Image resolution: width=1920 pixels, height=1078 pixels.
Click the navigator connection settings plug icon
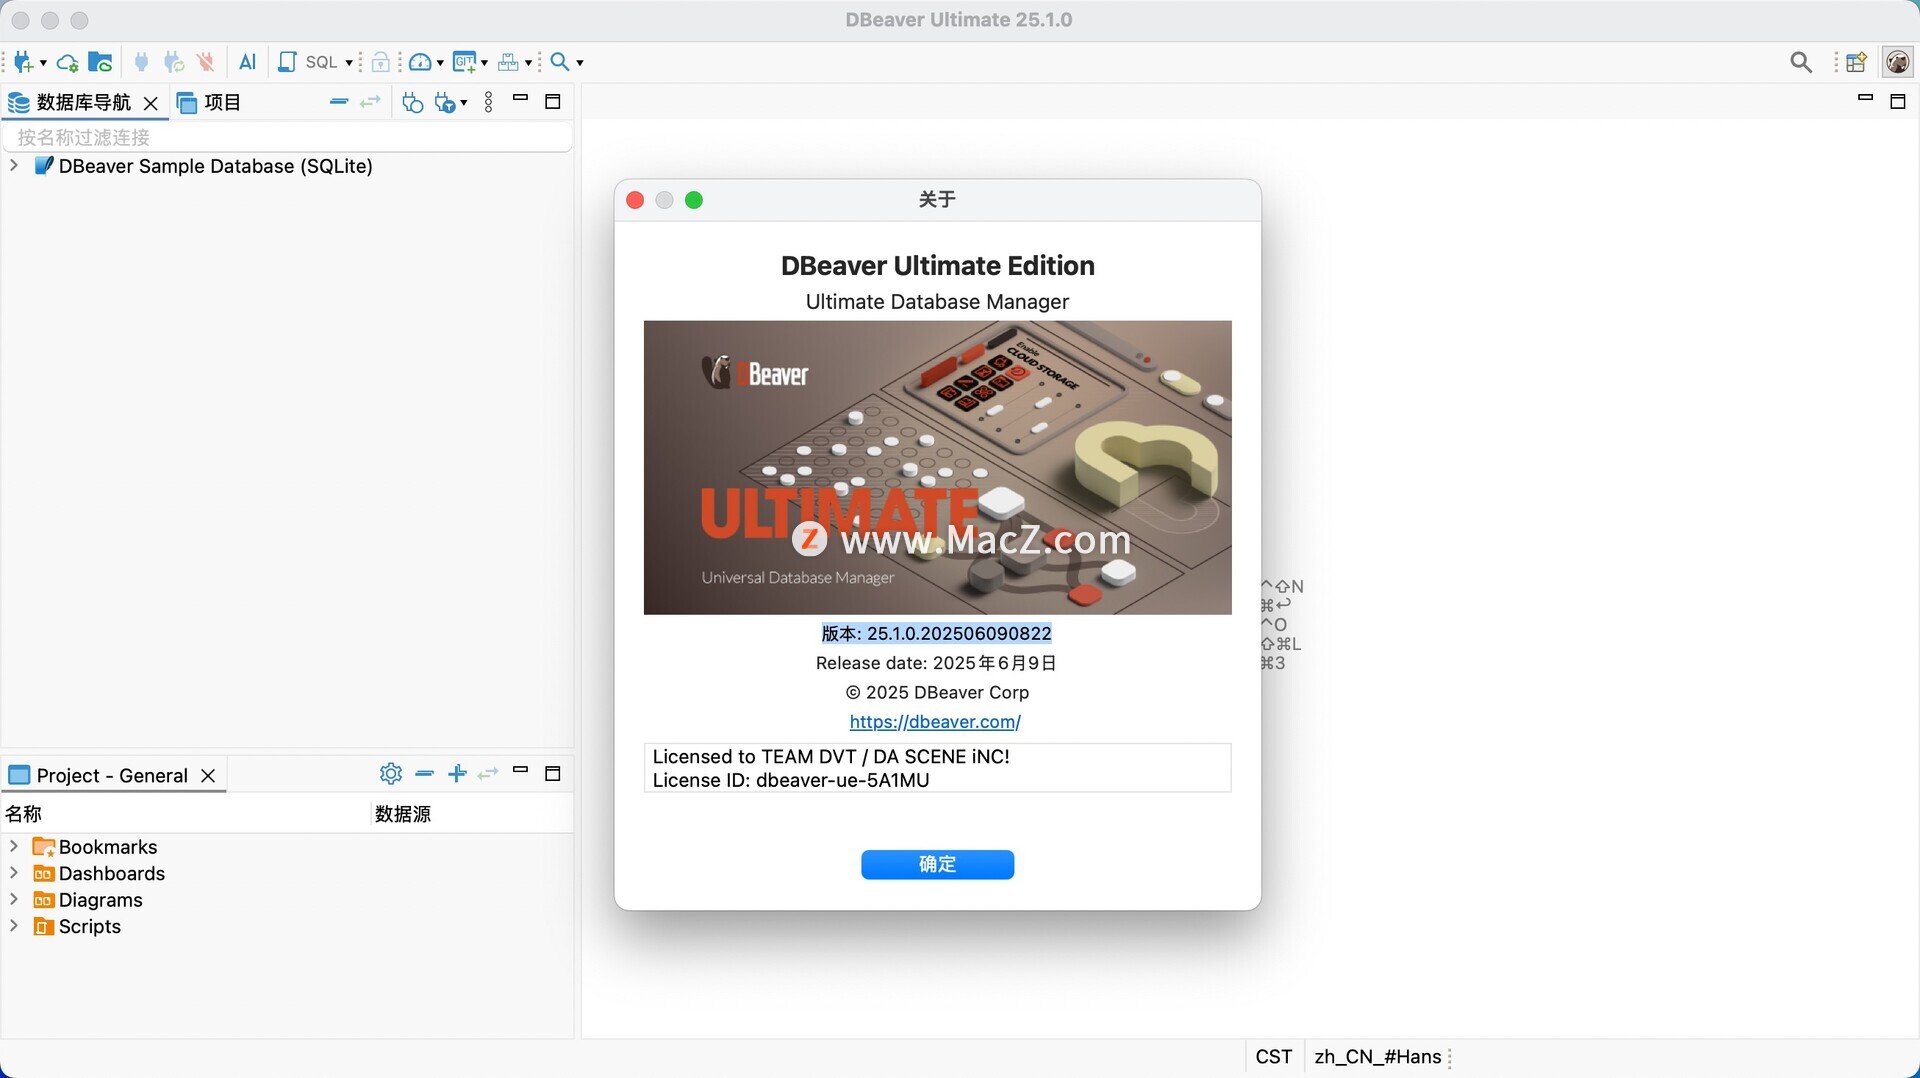point(413,102)
